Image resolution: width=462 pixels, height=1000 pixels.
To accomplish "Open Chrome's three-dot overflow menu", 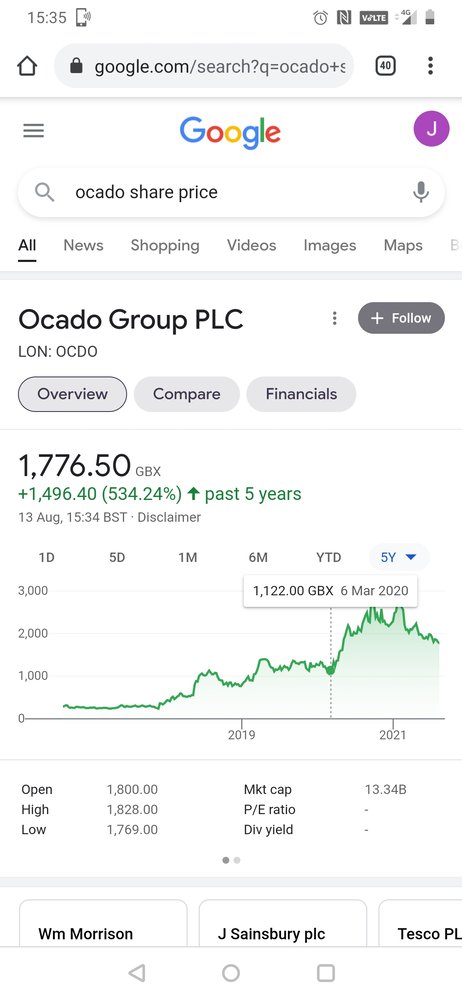I will pos(431,66).
